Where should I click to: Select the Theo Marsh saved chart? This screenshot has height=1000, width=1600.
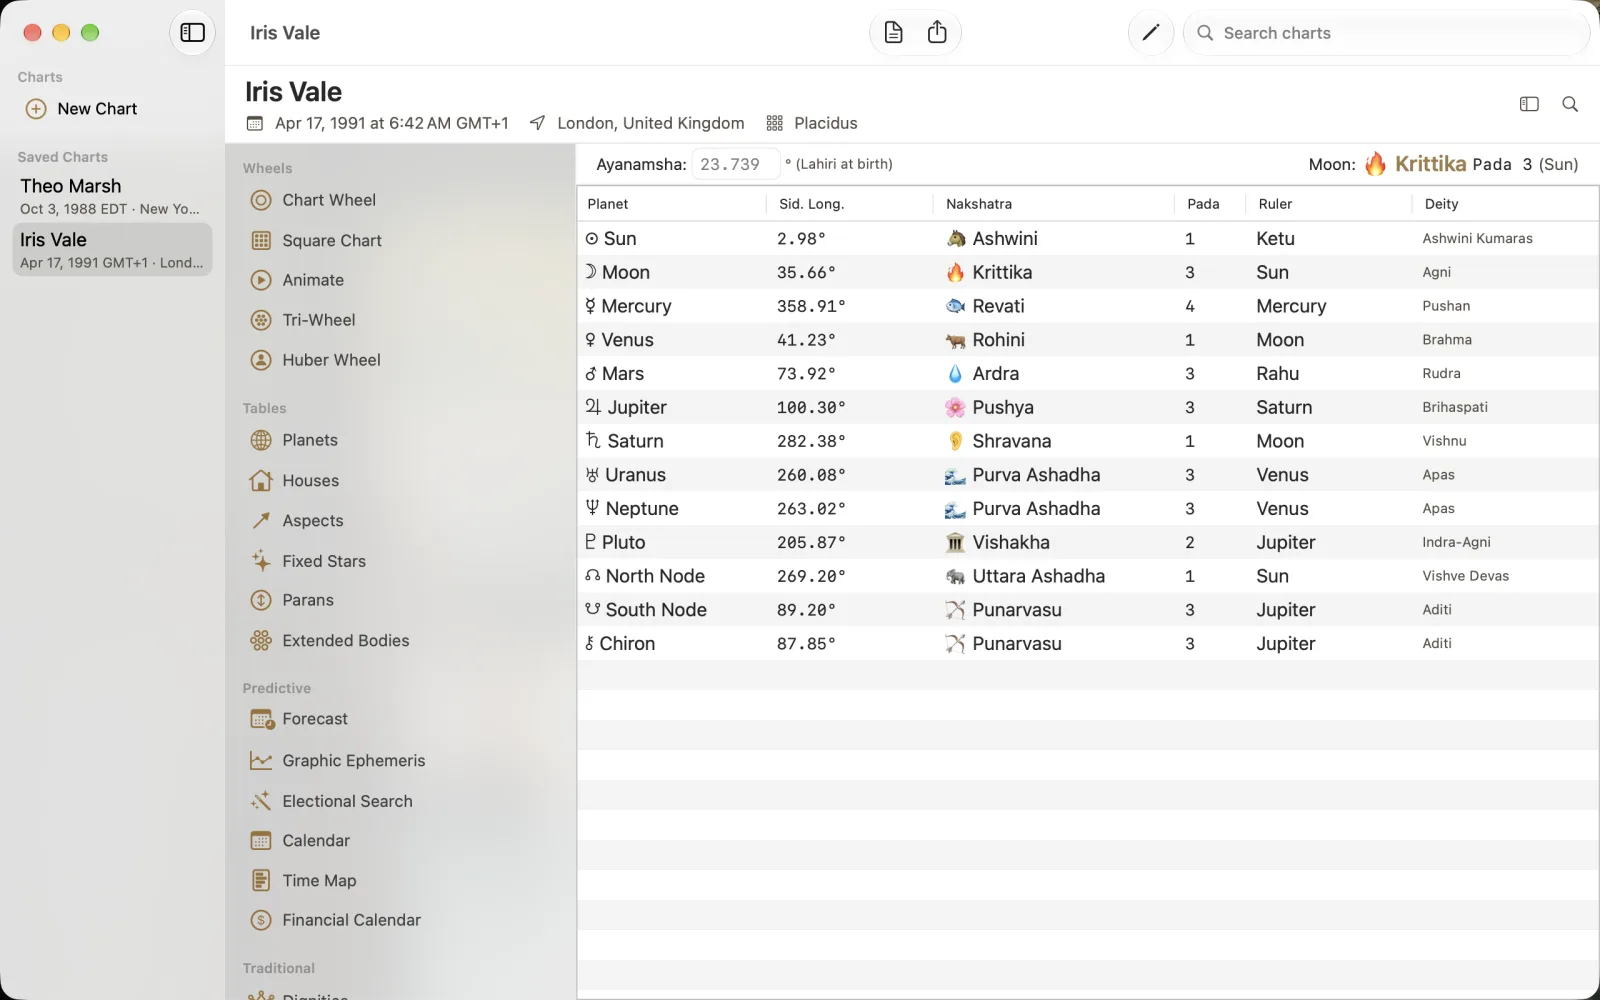112,196
